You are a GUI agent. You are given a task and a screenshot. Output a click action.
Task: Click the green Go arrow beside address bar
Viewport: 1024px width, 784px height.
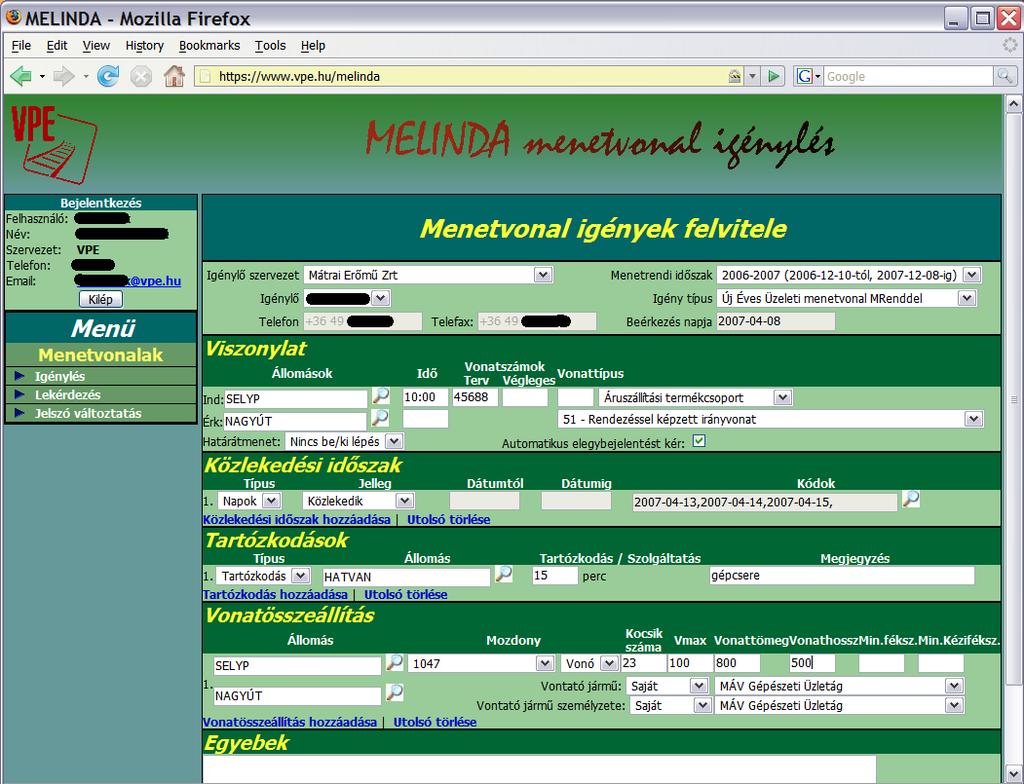(774, 76)
